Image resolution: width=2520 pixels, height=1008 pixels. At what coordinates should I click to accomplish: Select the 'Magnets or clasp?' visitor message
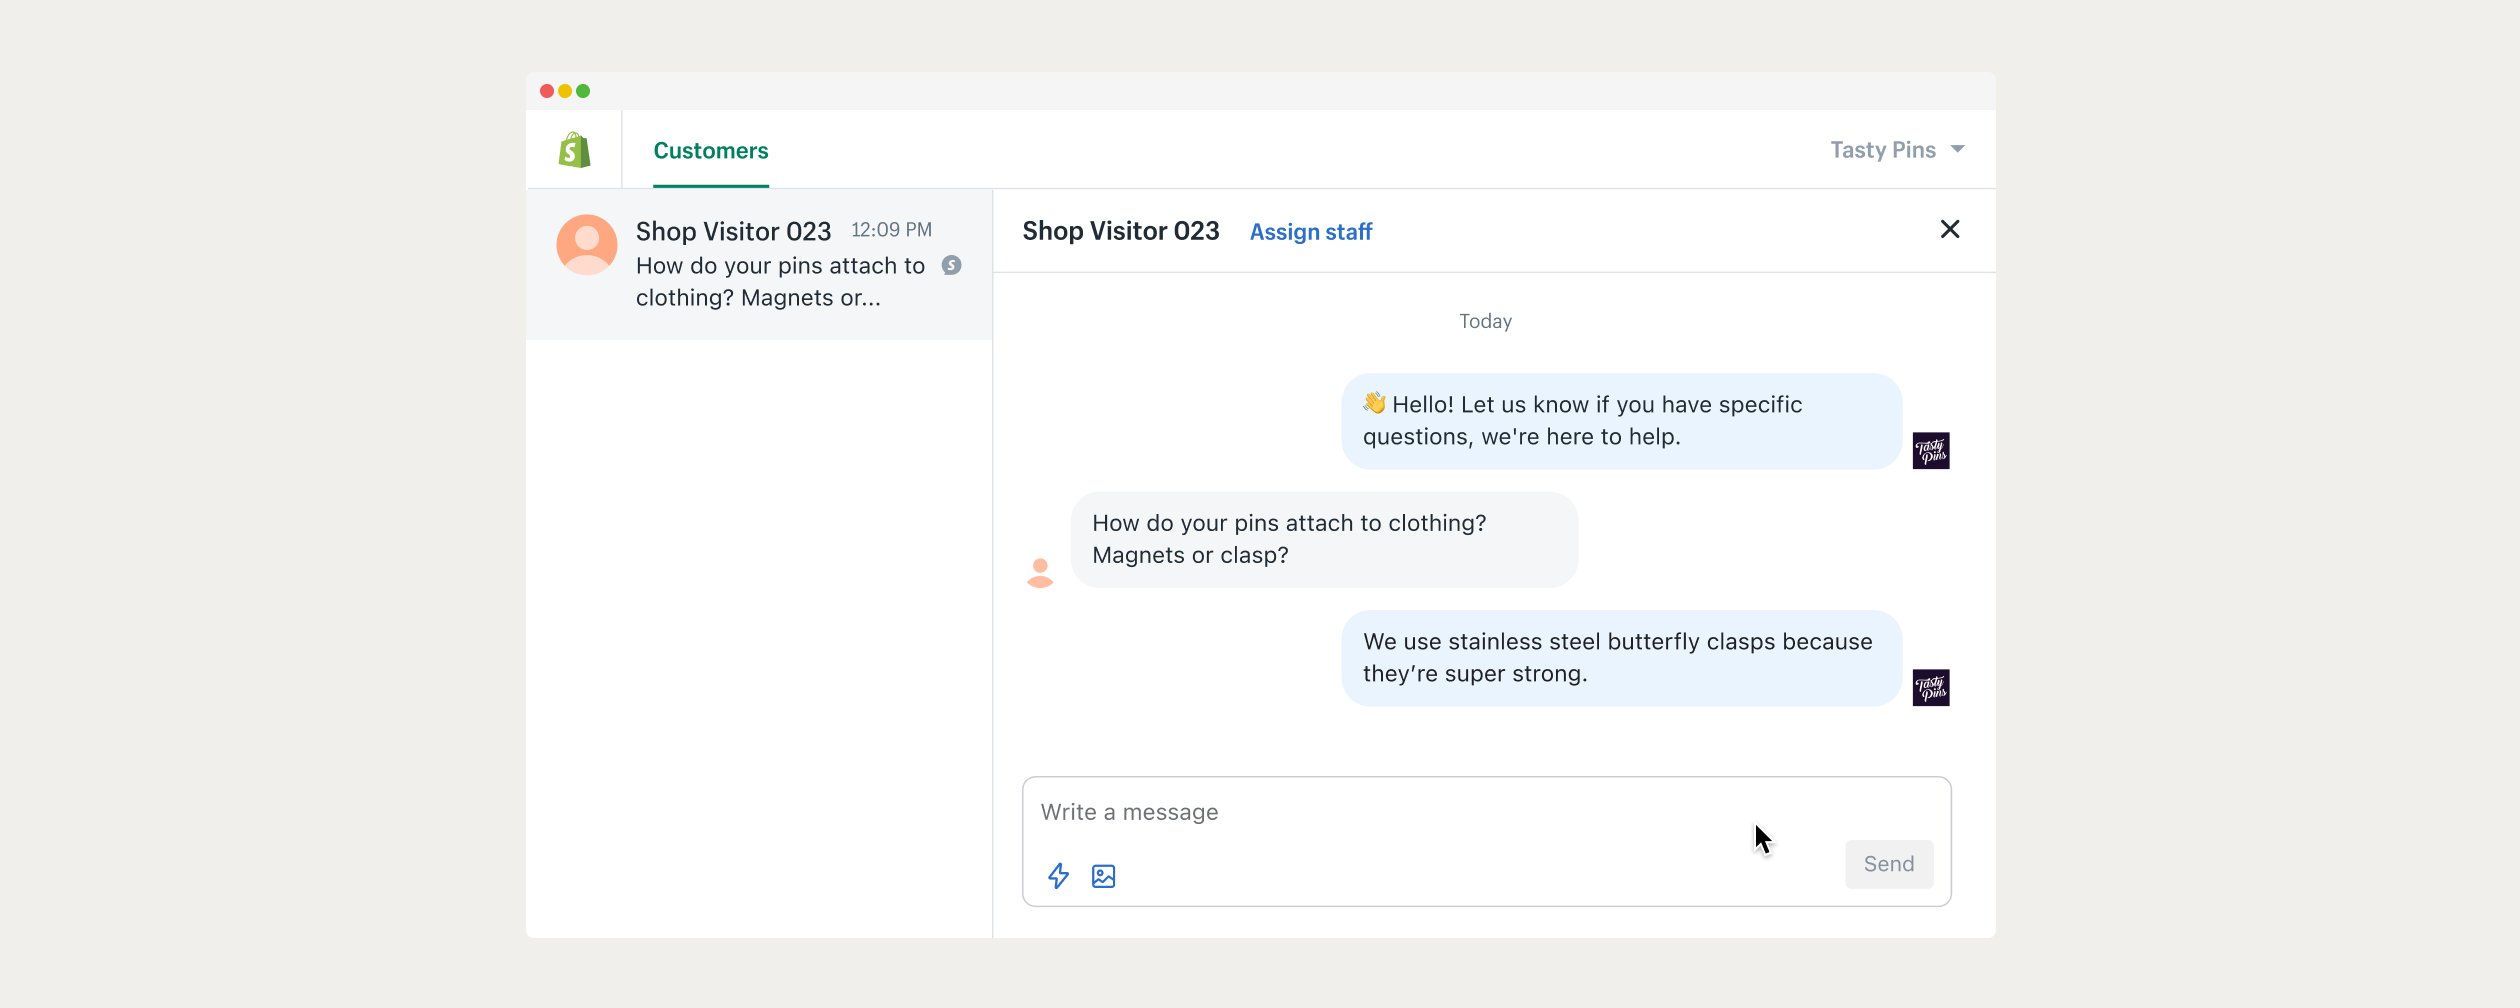(x=1324, y=540)
